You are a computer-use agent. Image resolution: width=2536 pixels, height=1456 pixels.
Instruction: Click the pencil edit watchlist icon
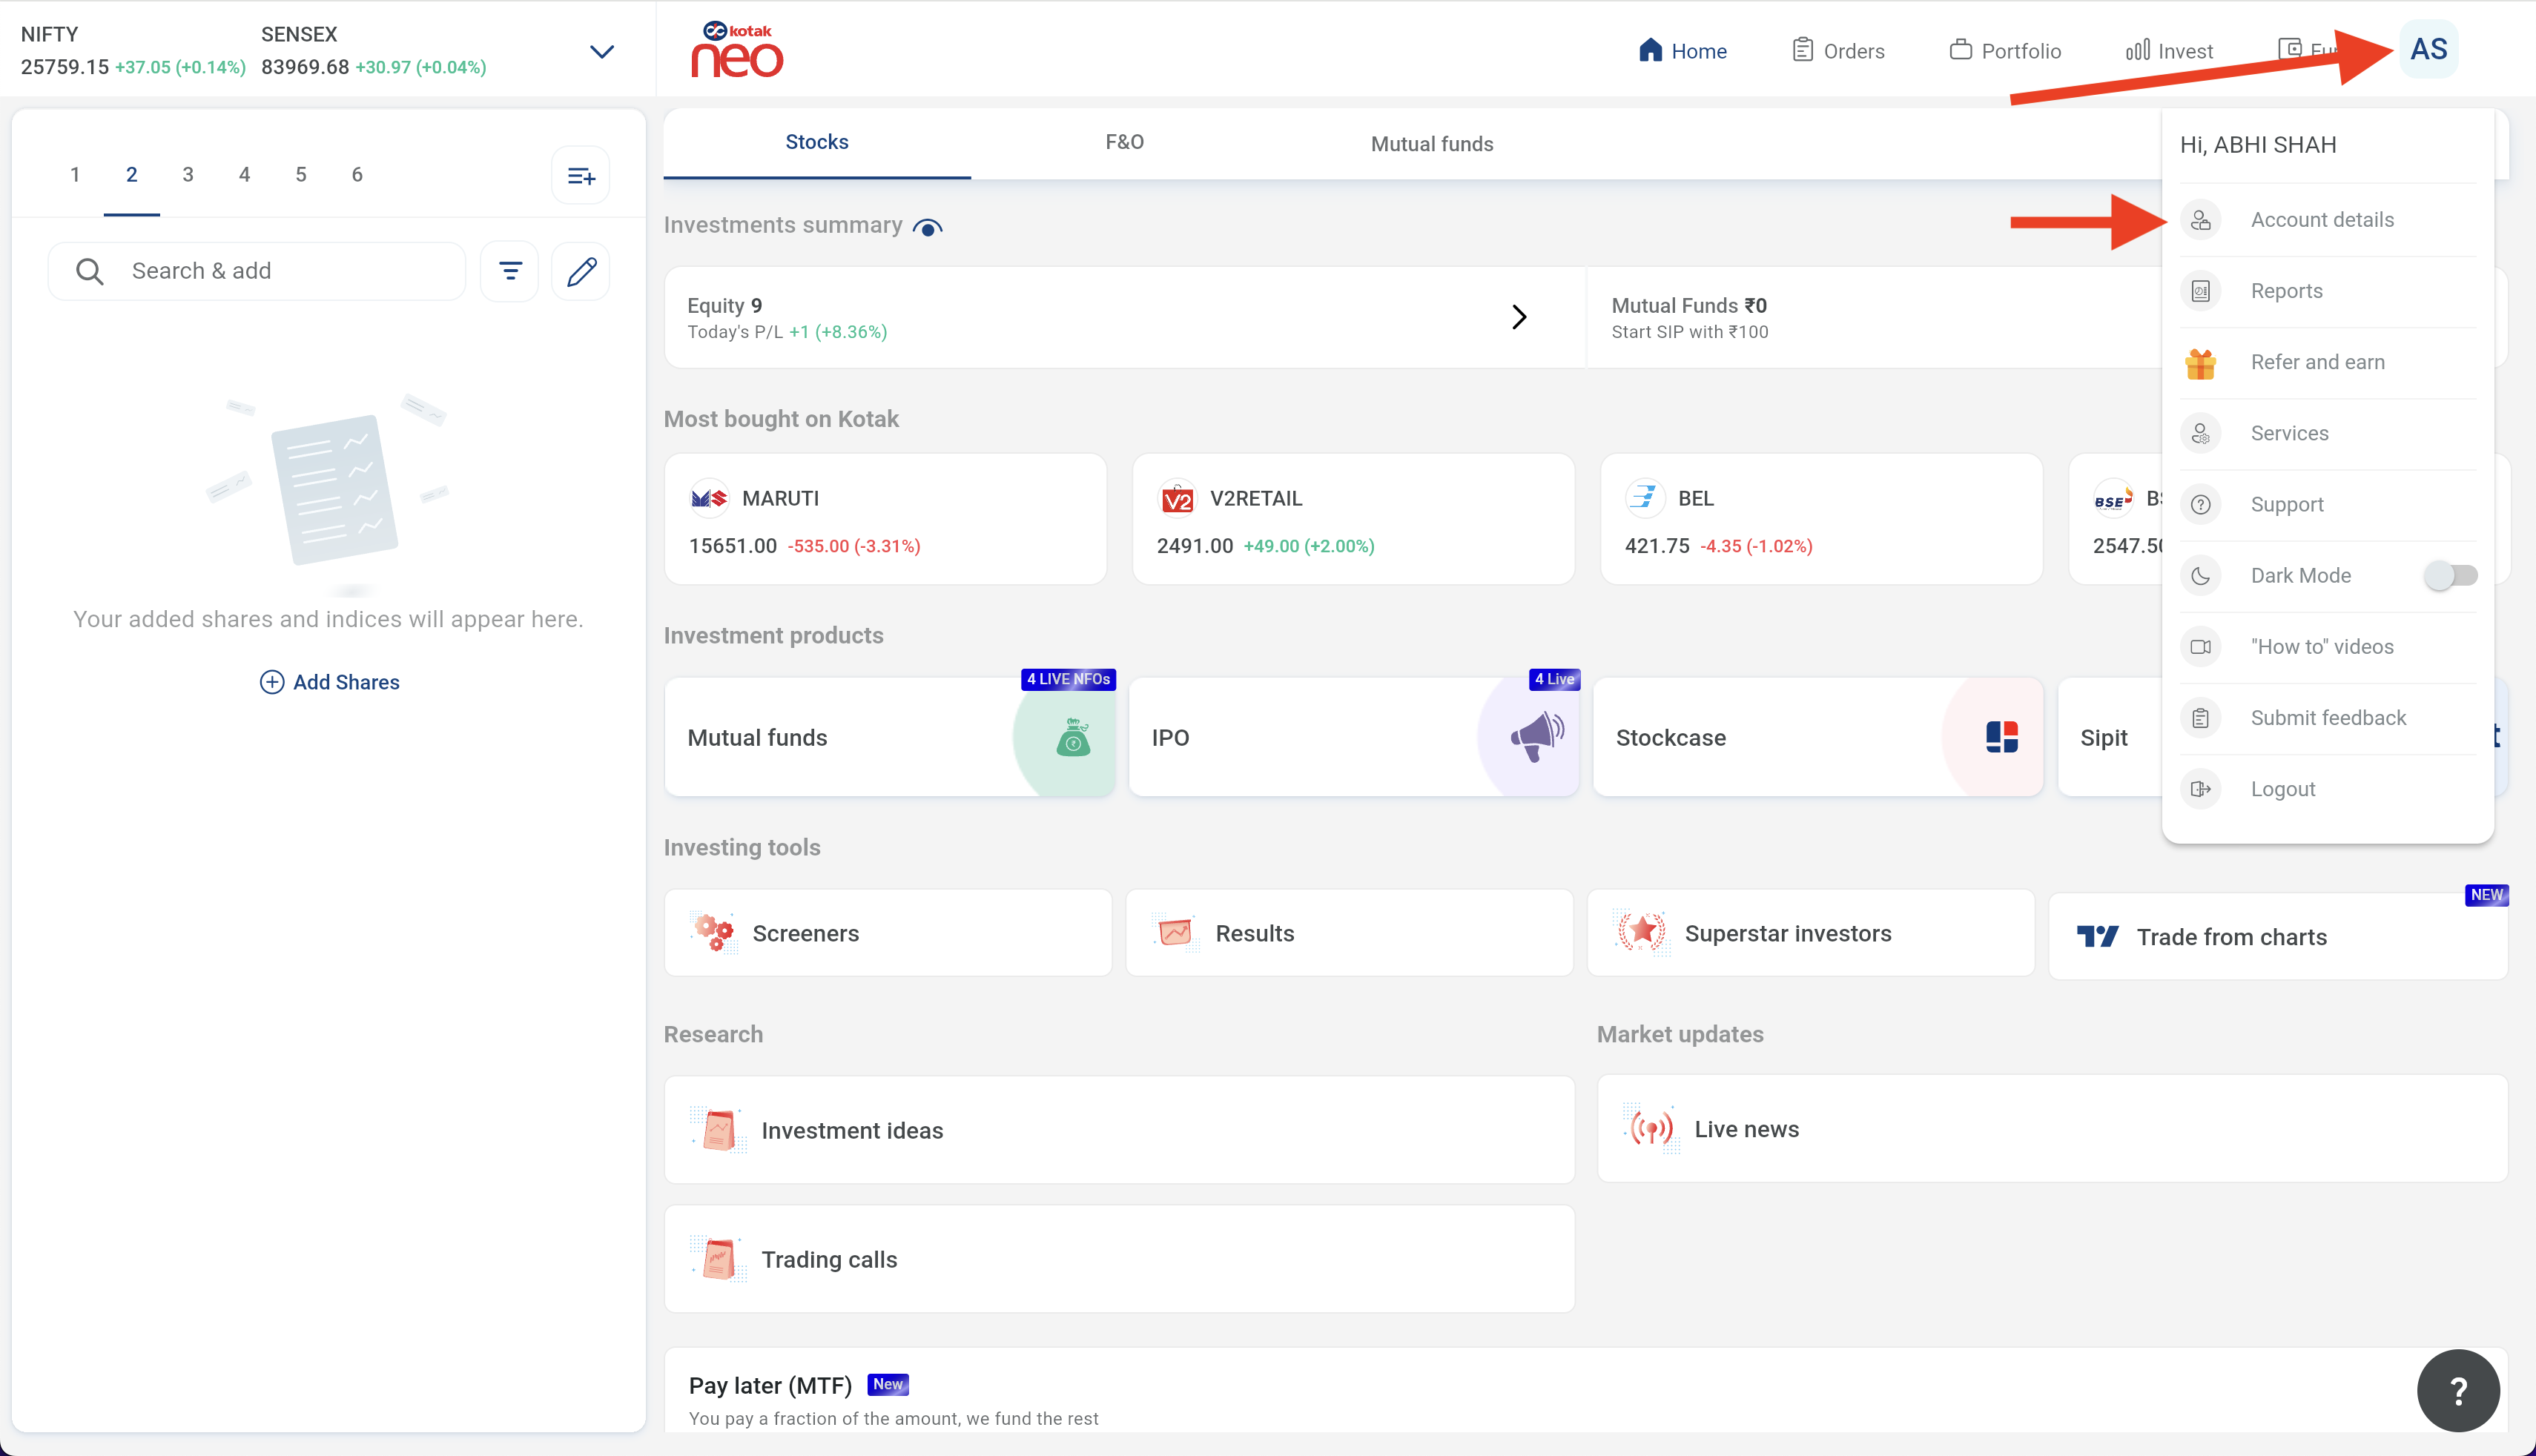[x=581, y=271]
